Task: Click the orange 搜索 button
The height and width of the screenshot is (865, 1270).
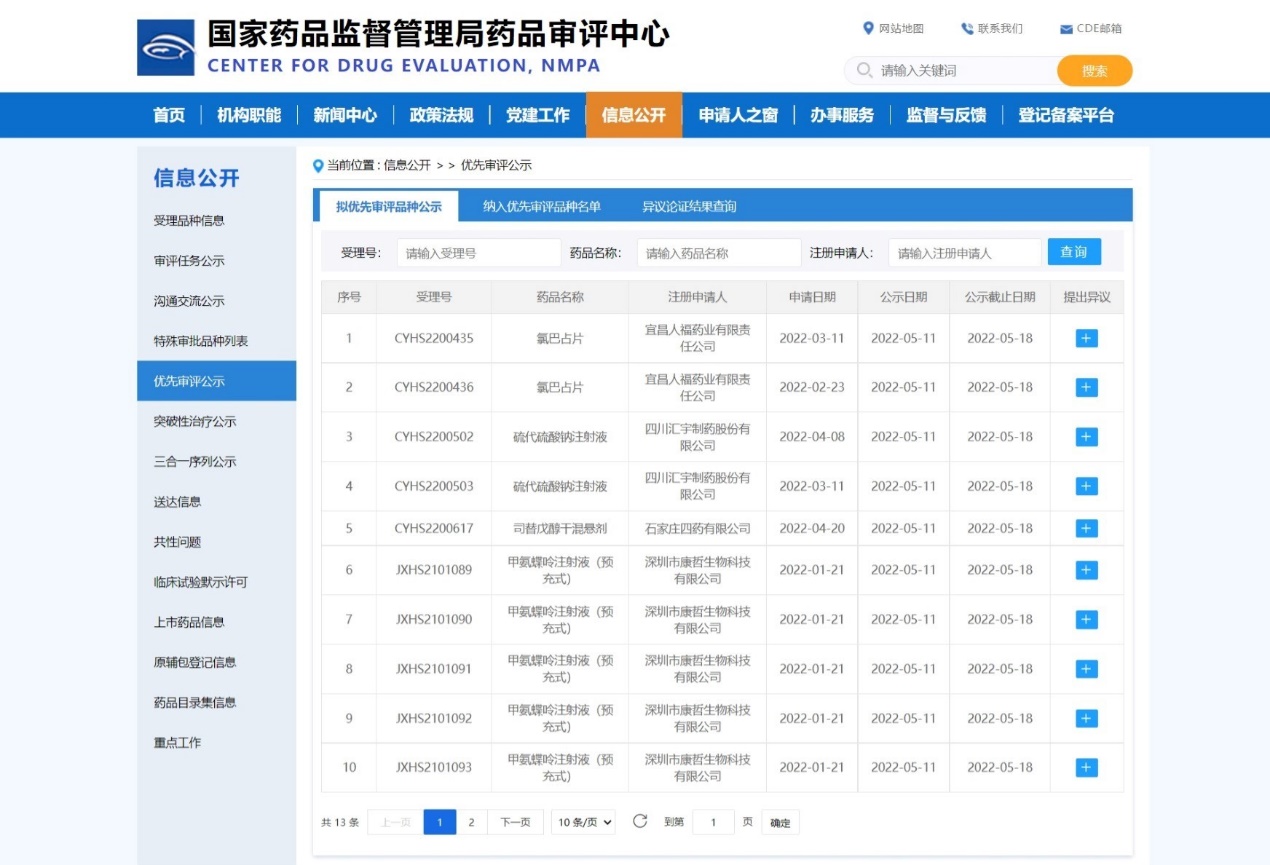Action: (1095, 71)
